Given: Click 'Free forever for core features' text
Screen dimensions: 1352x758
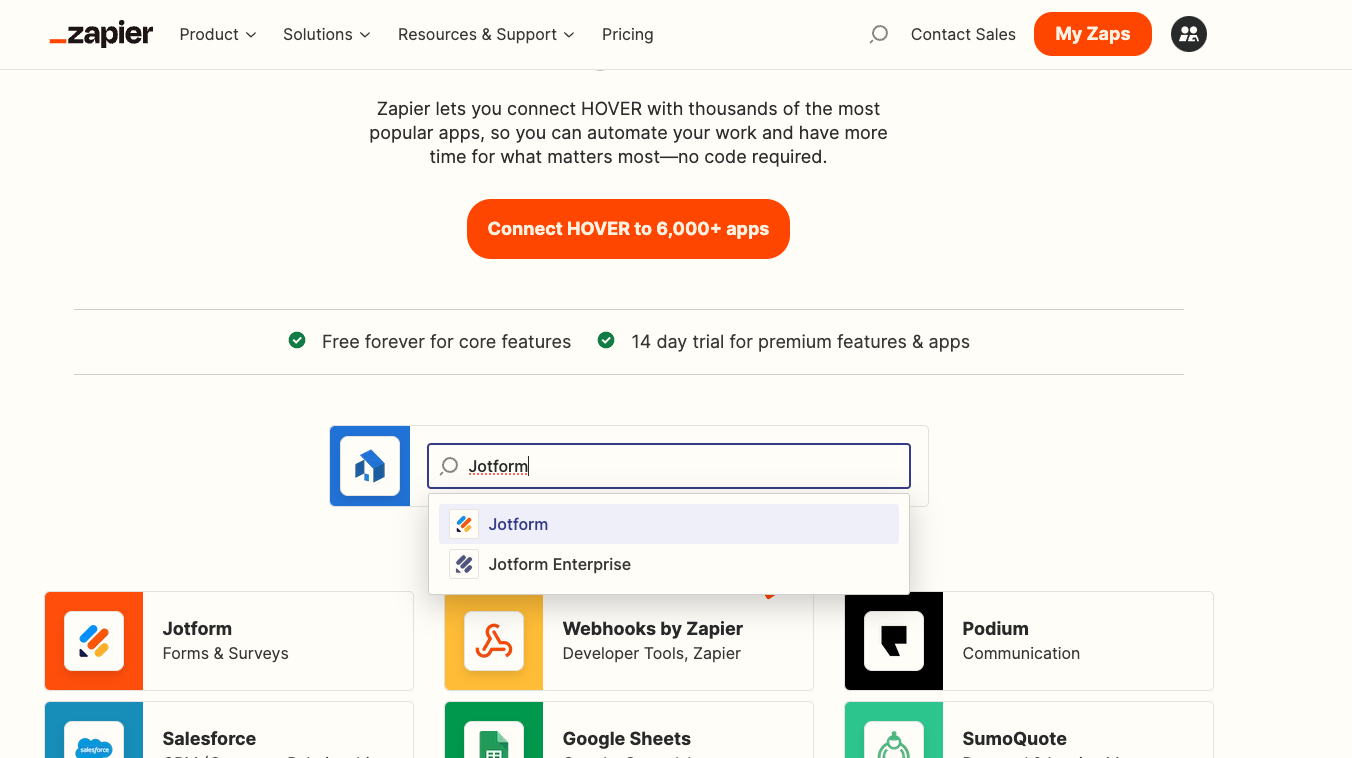Looking at the screenshot, I should pos(446,342).
